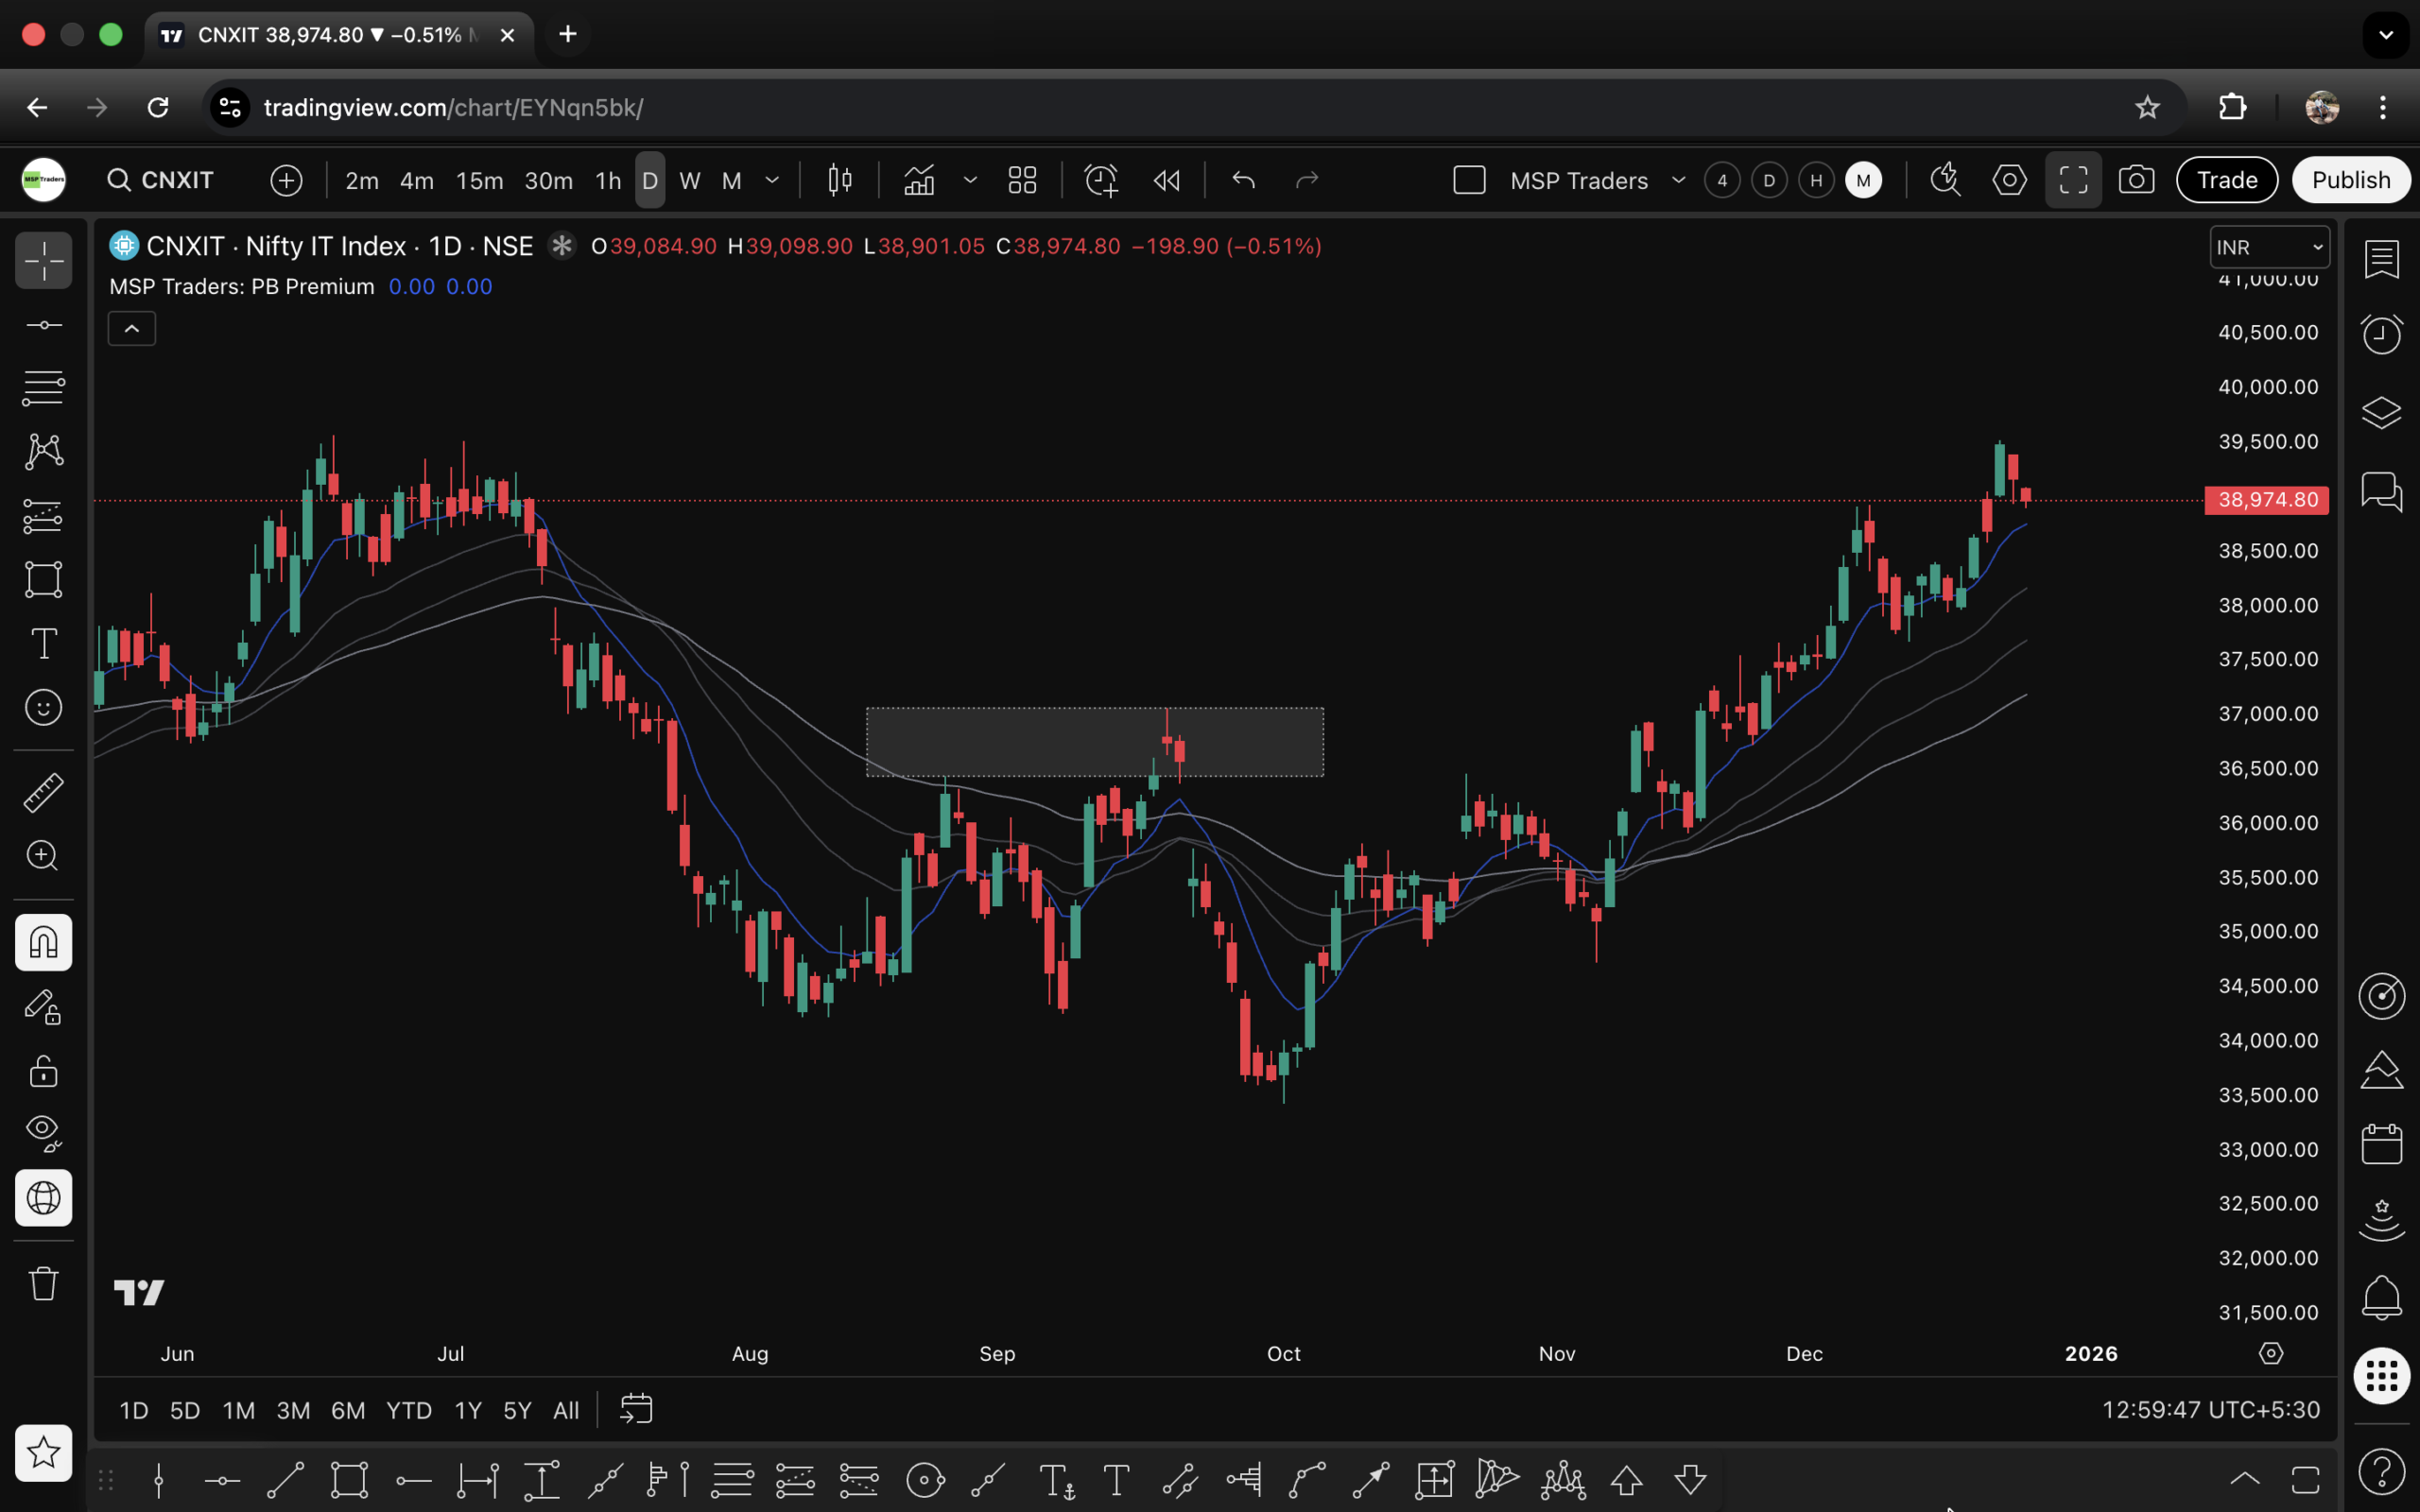This screenshot has height=1512, width=2420.
Task: Switch to the 15m timeframe
Action: point(479,181)
